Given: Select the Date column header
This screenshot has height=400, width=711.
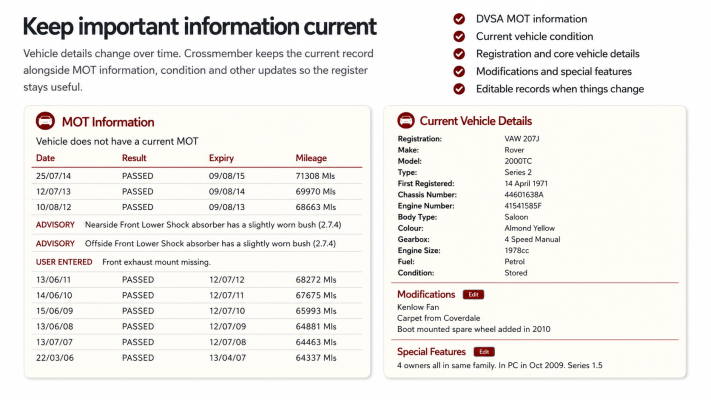Looking at the screenshot, I should point(45,158).
